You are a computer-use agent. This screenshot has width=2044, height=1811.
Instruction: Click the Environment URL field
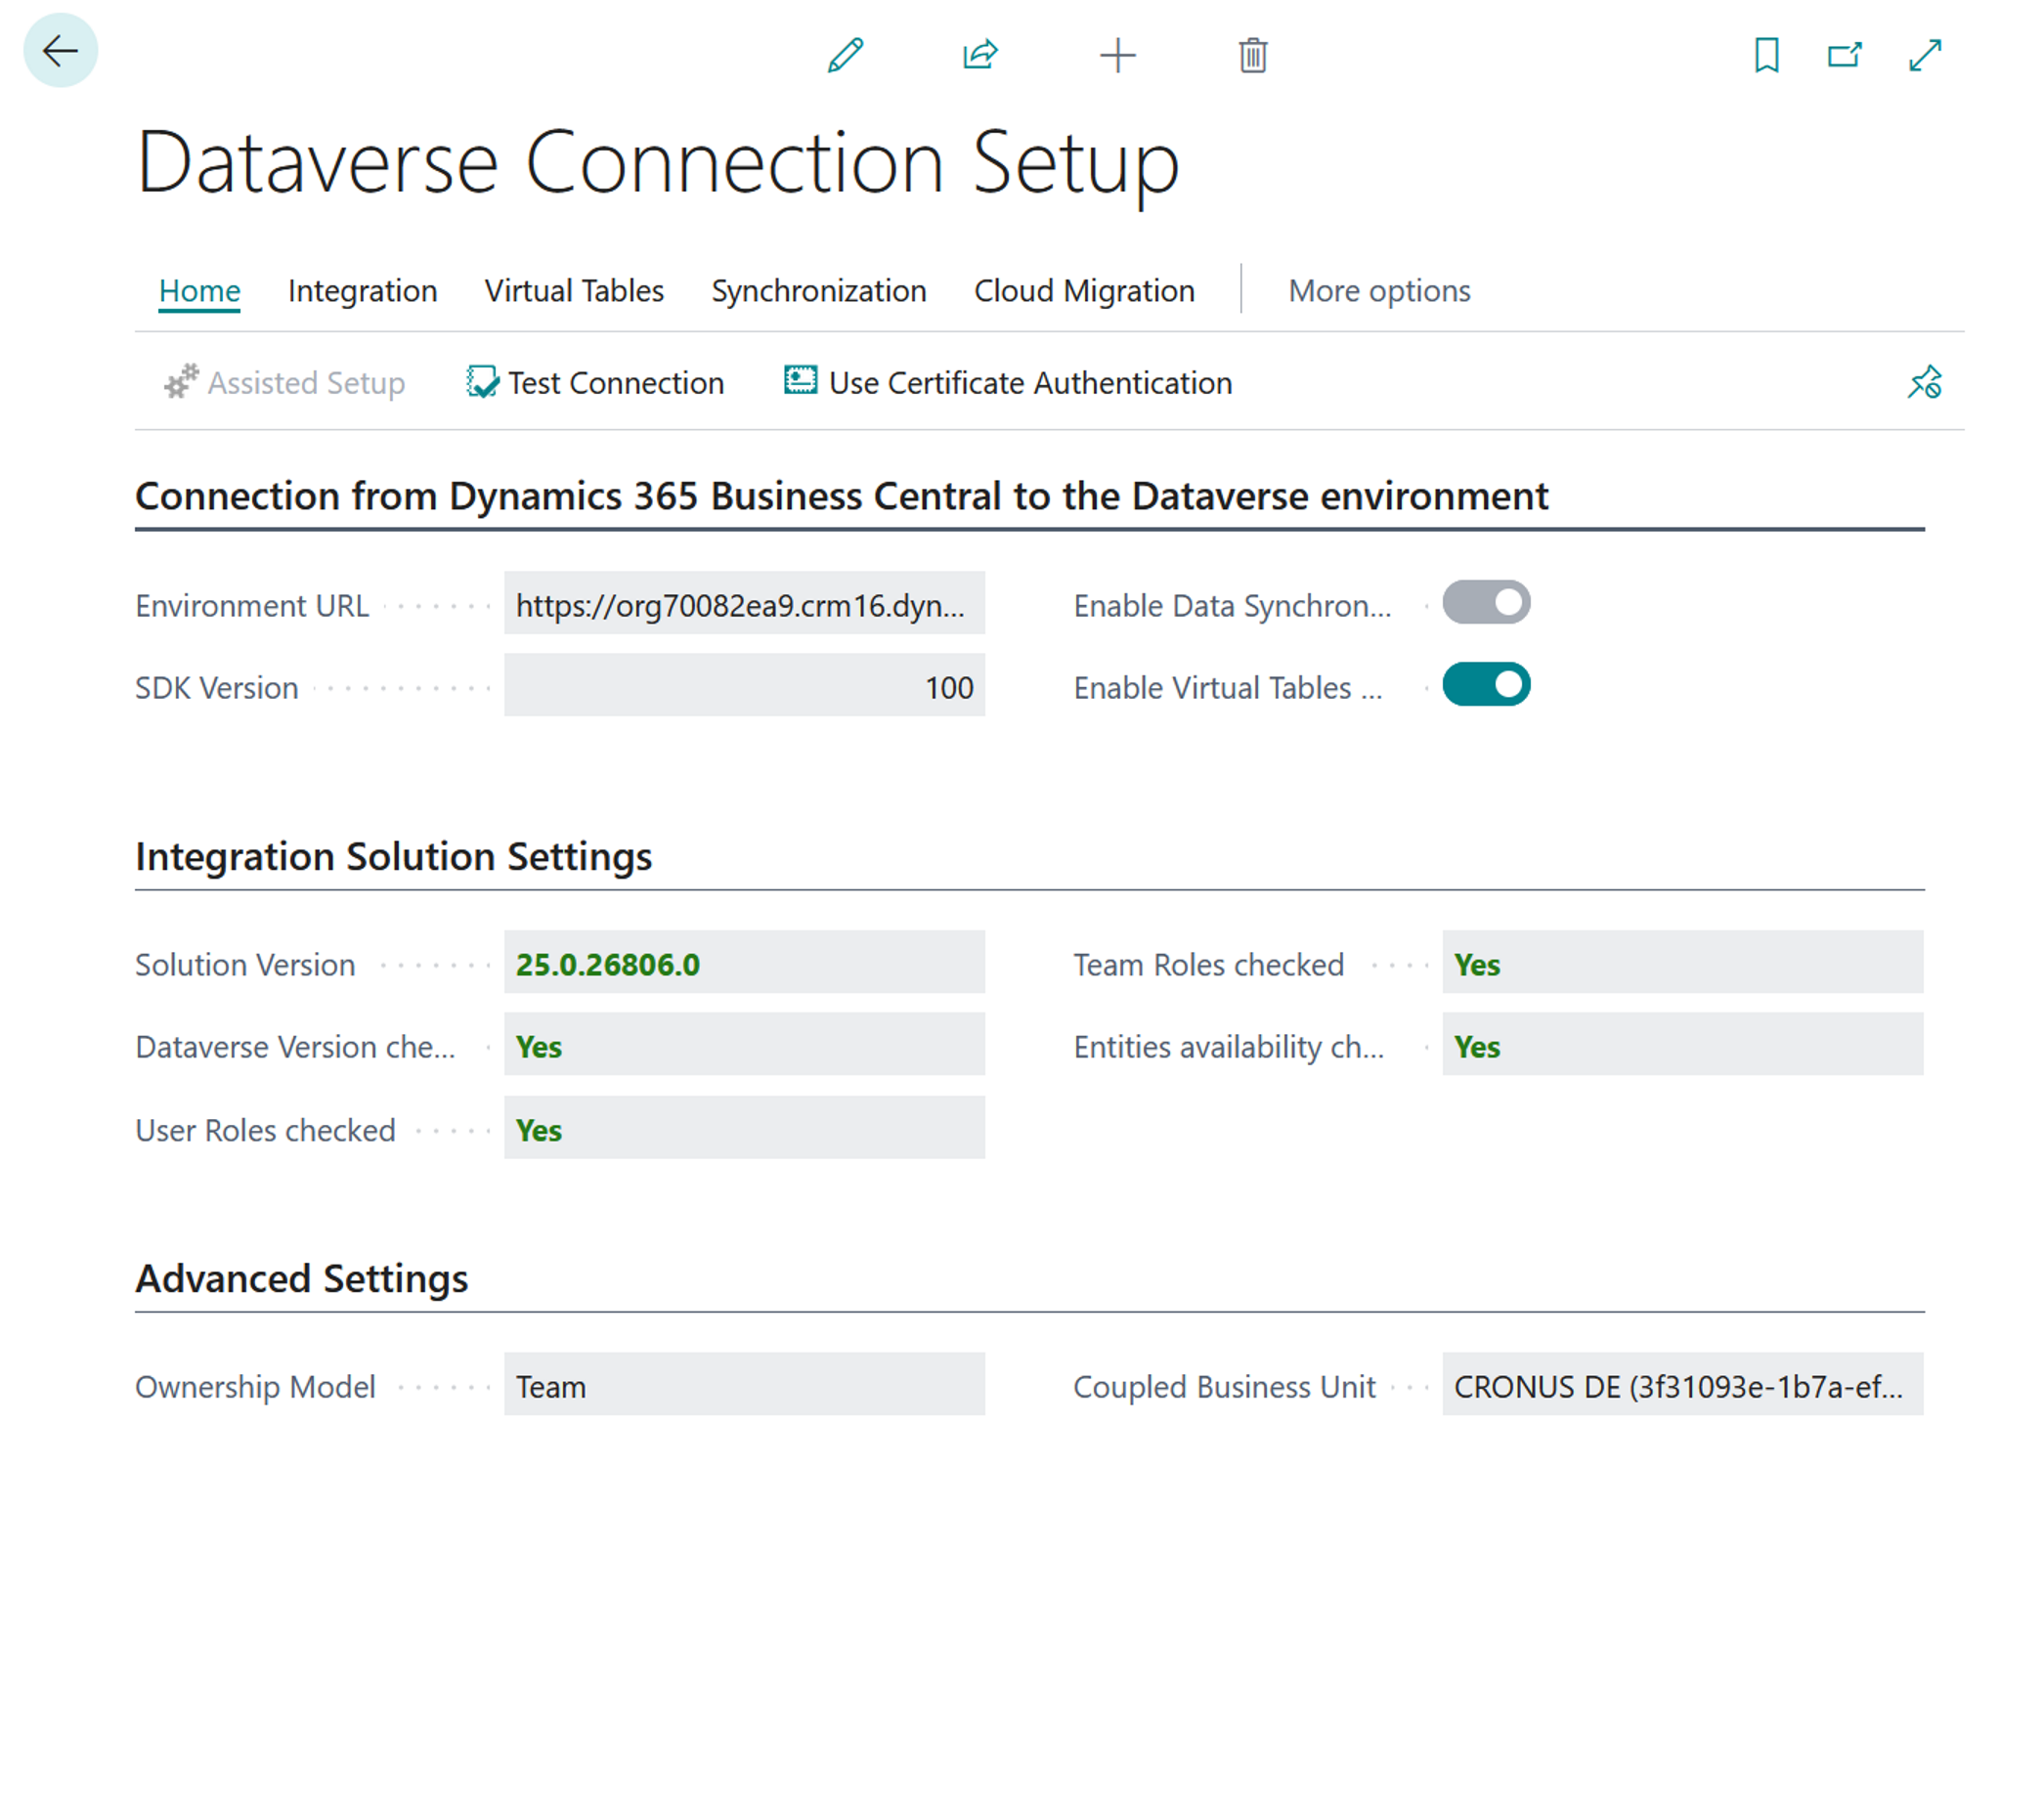tap(744, 604)
